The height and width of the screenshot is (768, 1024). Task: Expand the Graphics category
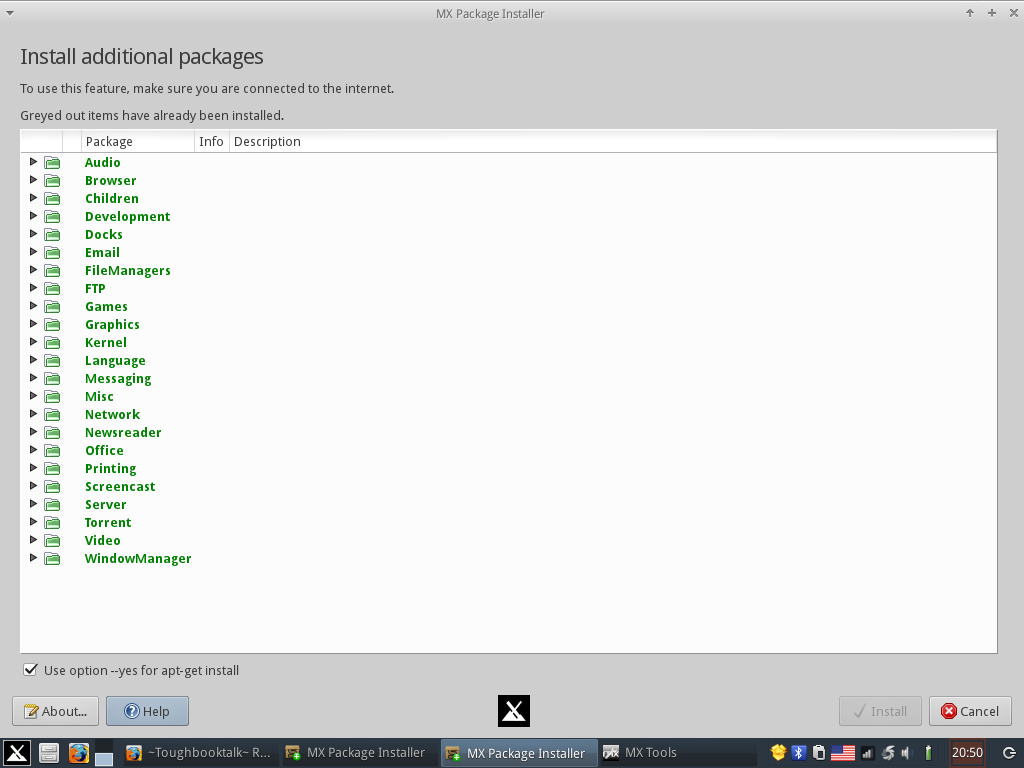33,324
